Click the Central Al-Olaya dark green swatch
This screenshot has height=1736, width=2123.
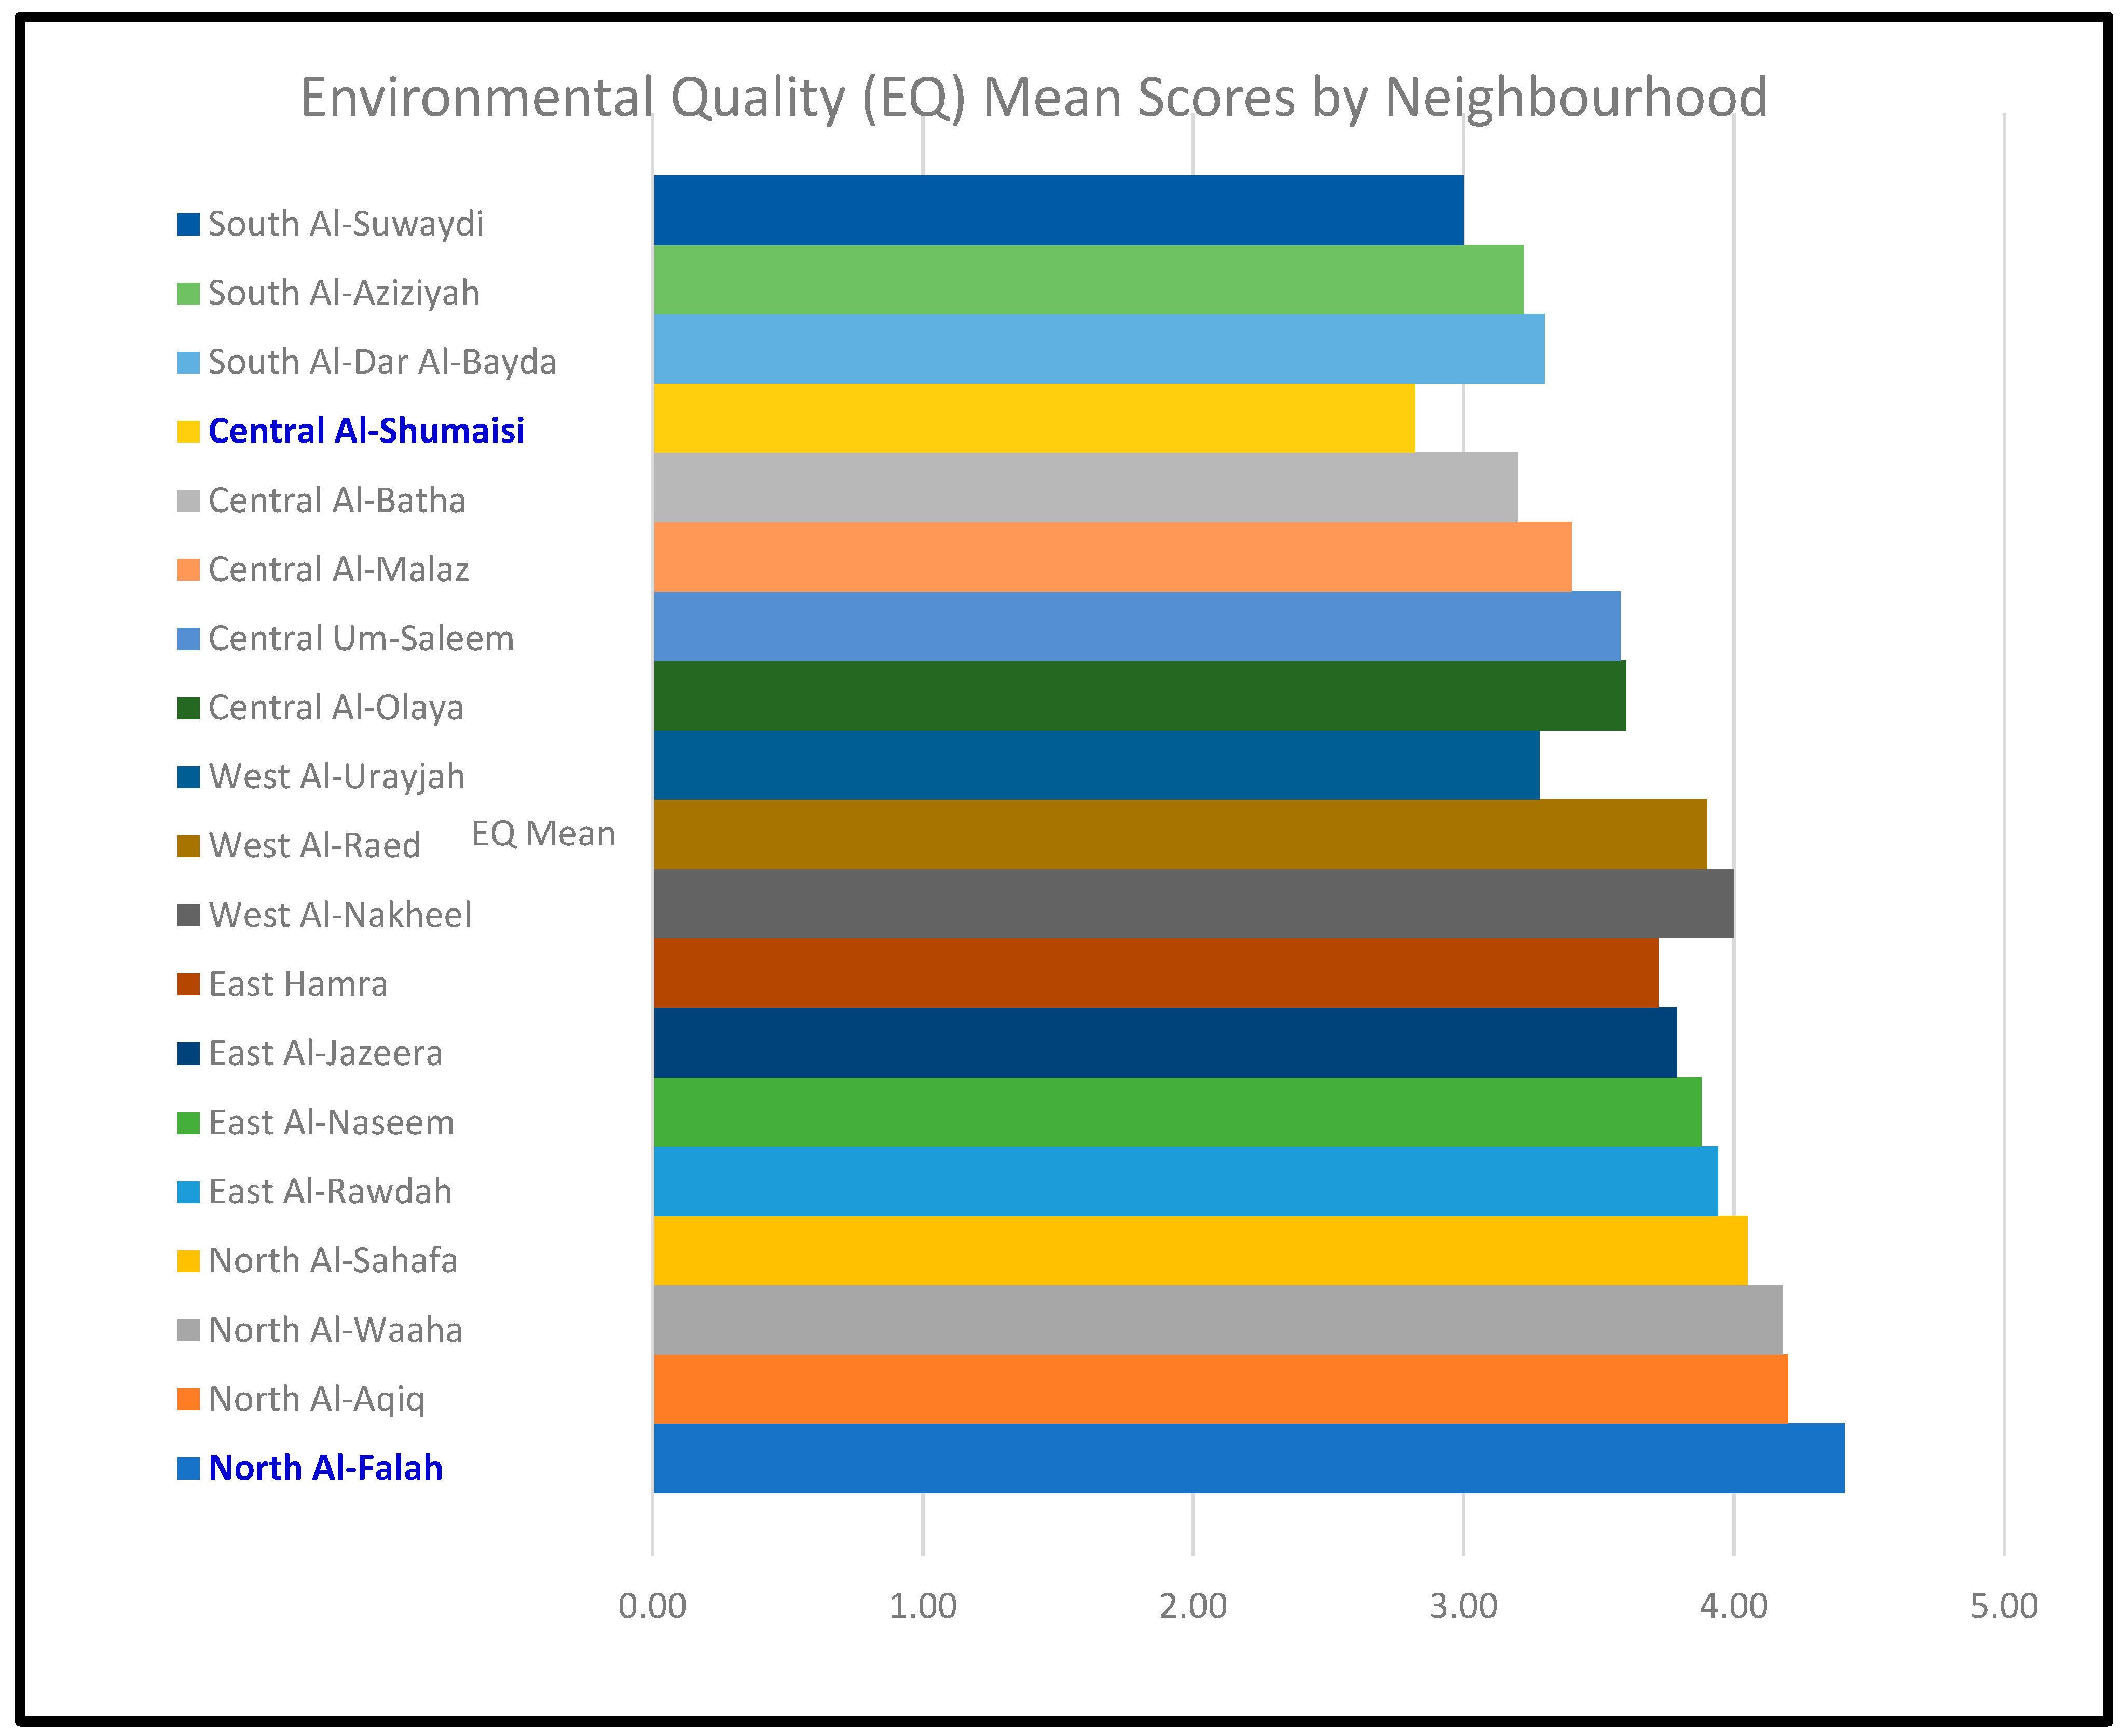pyautogui.click(x=188, y=708)
